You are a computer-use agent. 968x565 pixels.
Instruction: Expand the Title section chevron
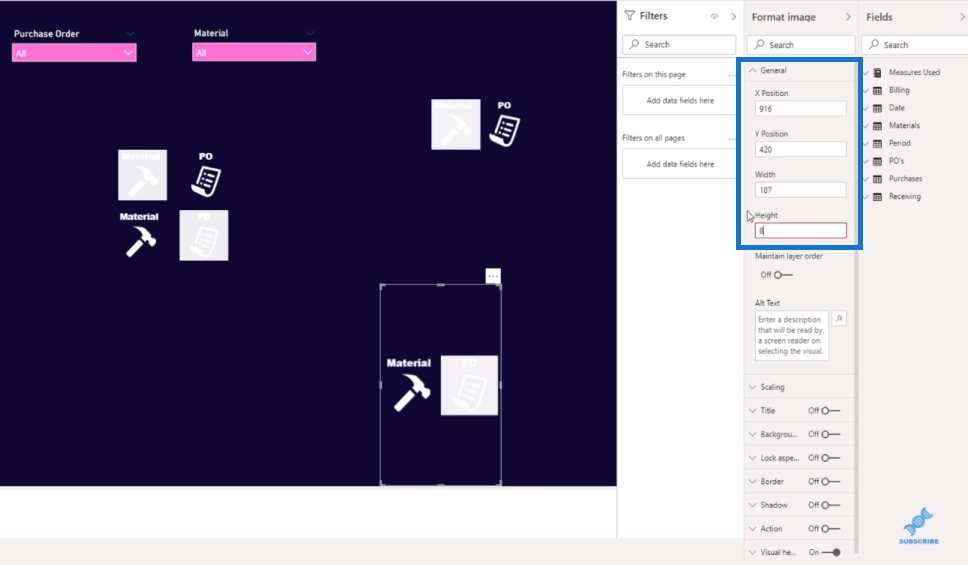click(753, 411)
